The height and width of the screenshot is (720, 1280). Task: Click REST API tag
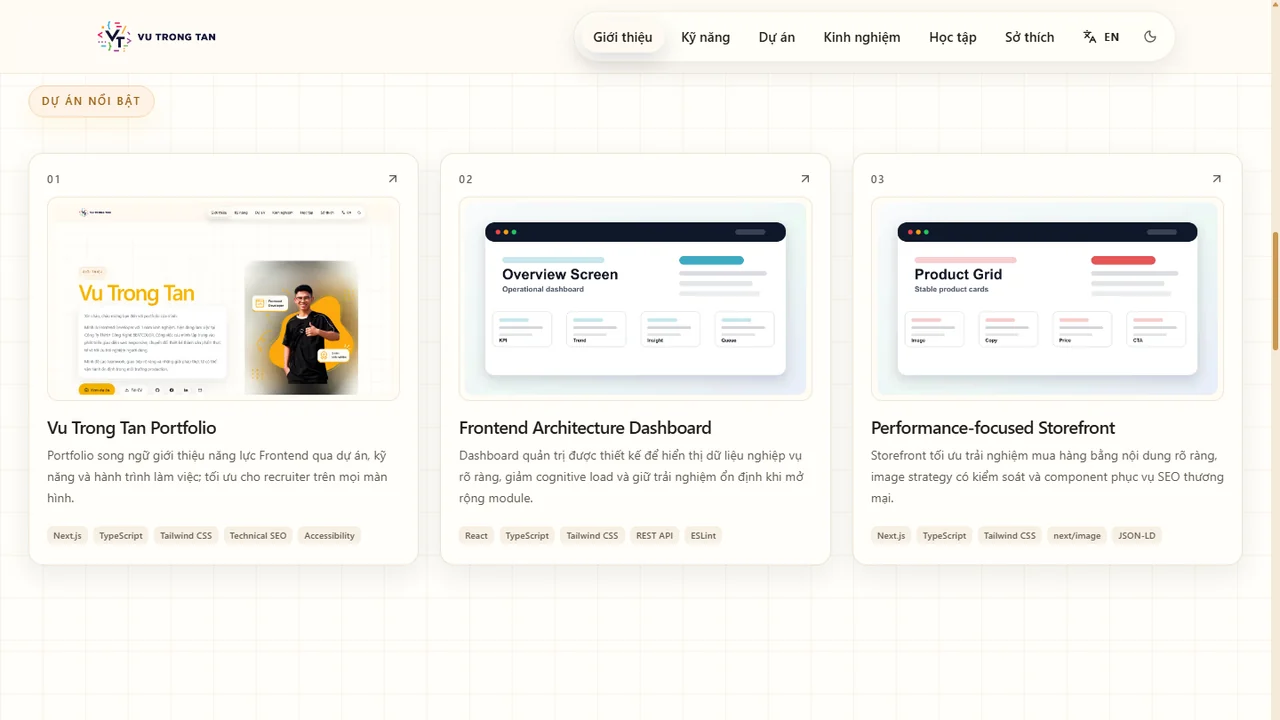pyautogui.click(x=655, y=536)
